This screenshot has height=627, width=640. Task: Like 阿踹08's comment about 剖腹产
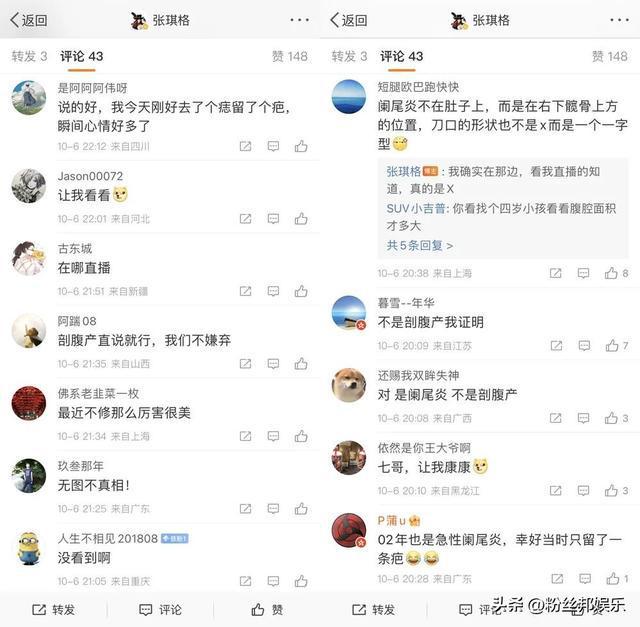(x=301, y=363)
